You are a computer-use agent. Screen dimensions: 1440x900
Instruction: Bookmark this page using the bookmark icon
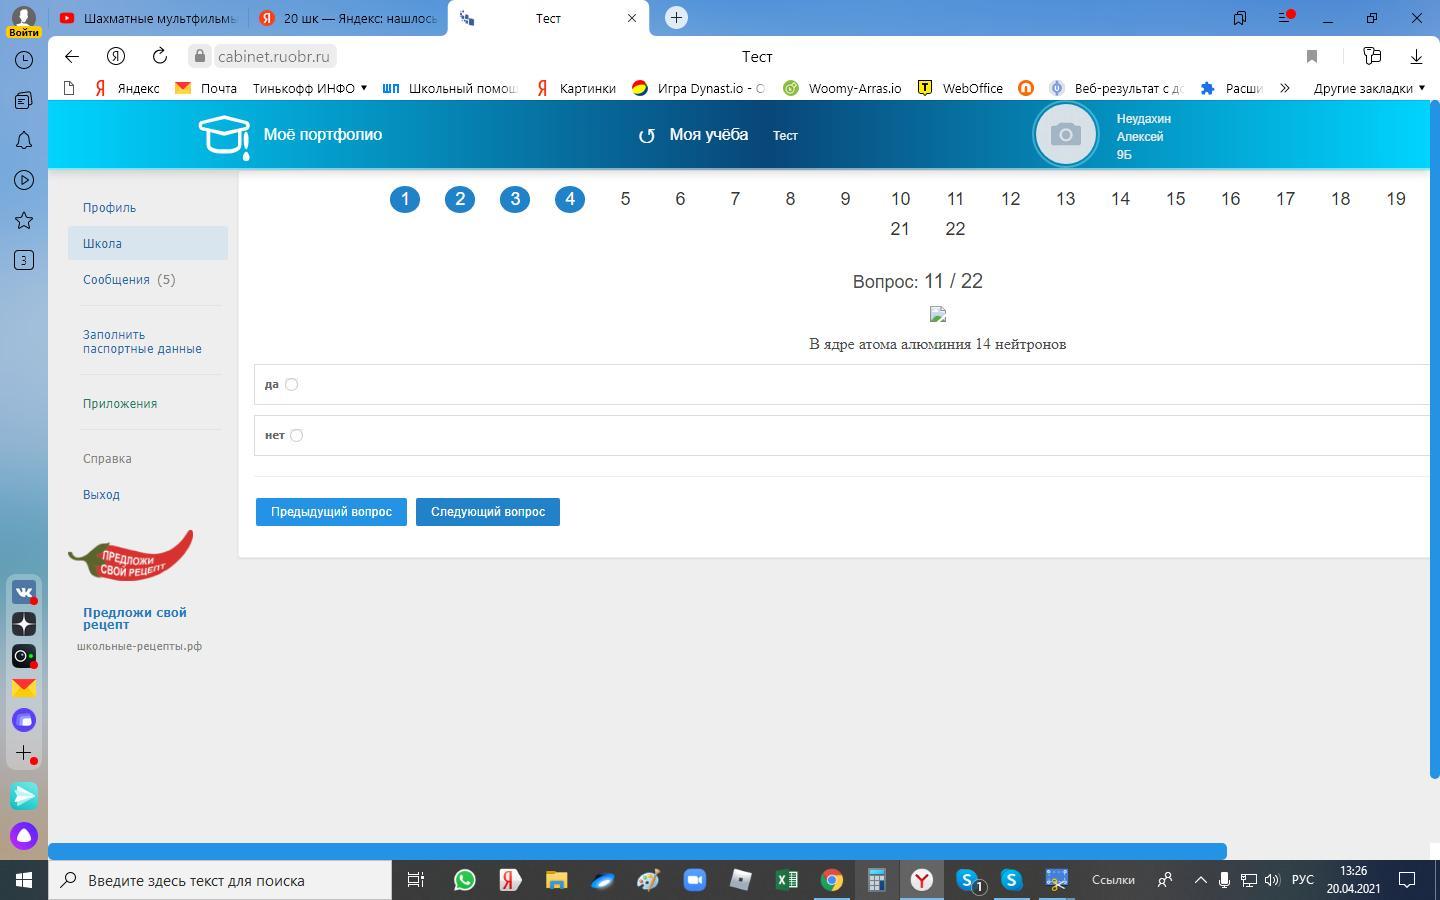[1312, 56]
